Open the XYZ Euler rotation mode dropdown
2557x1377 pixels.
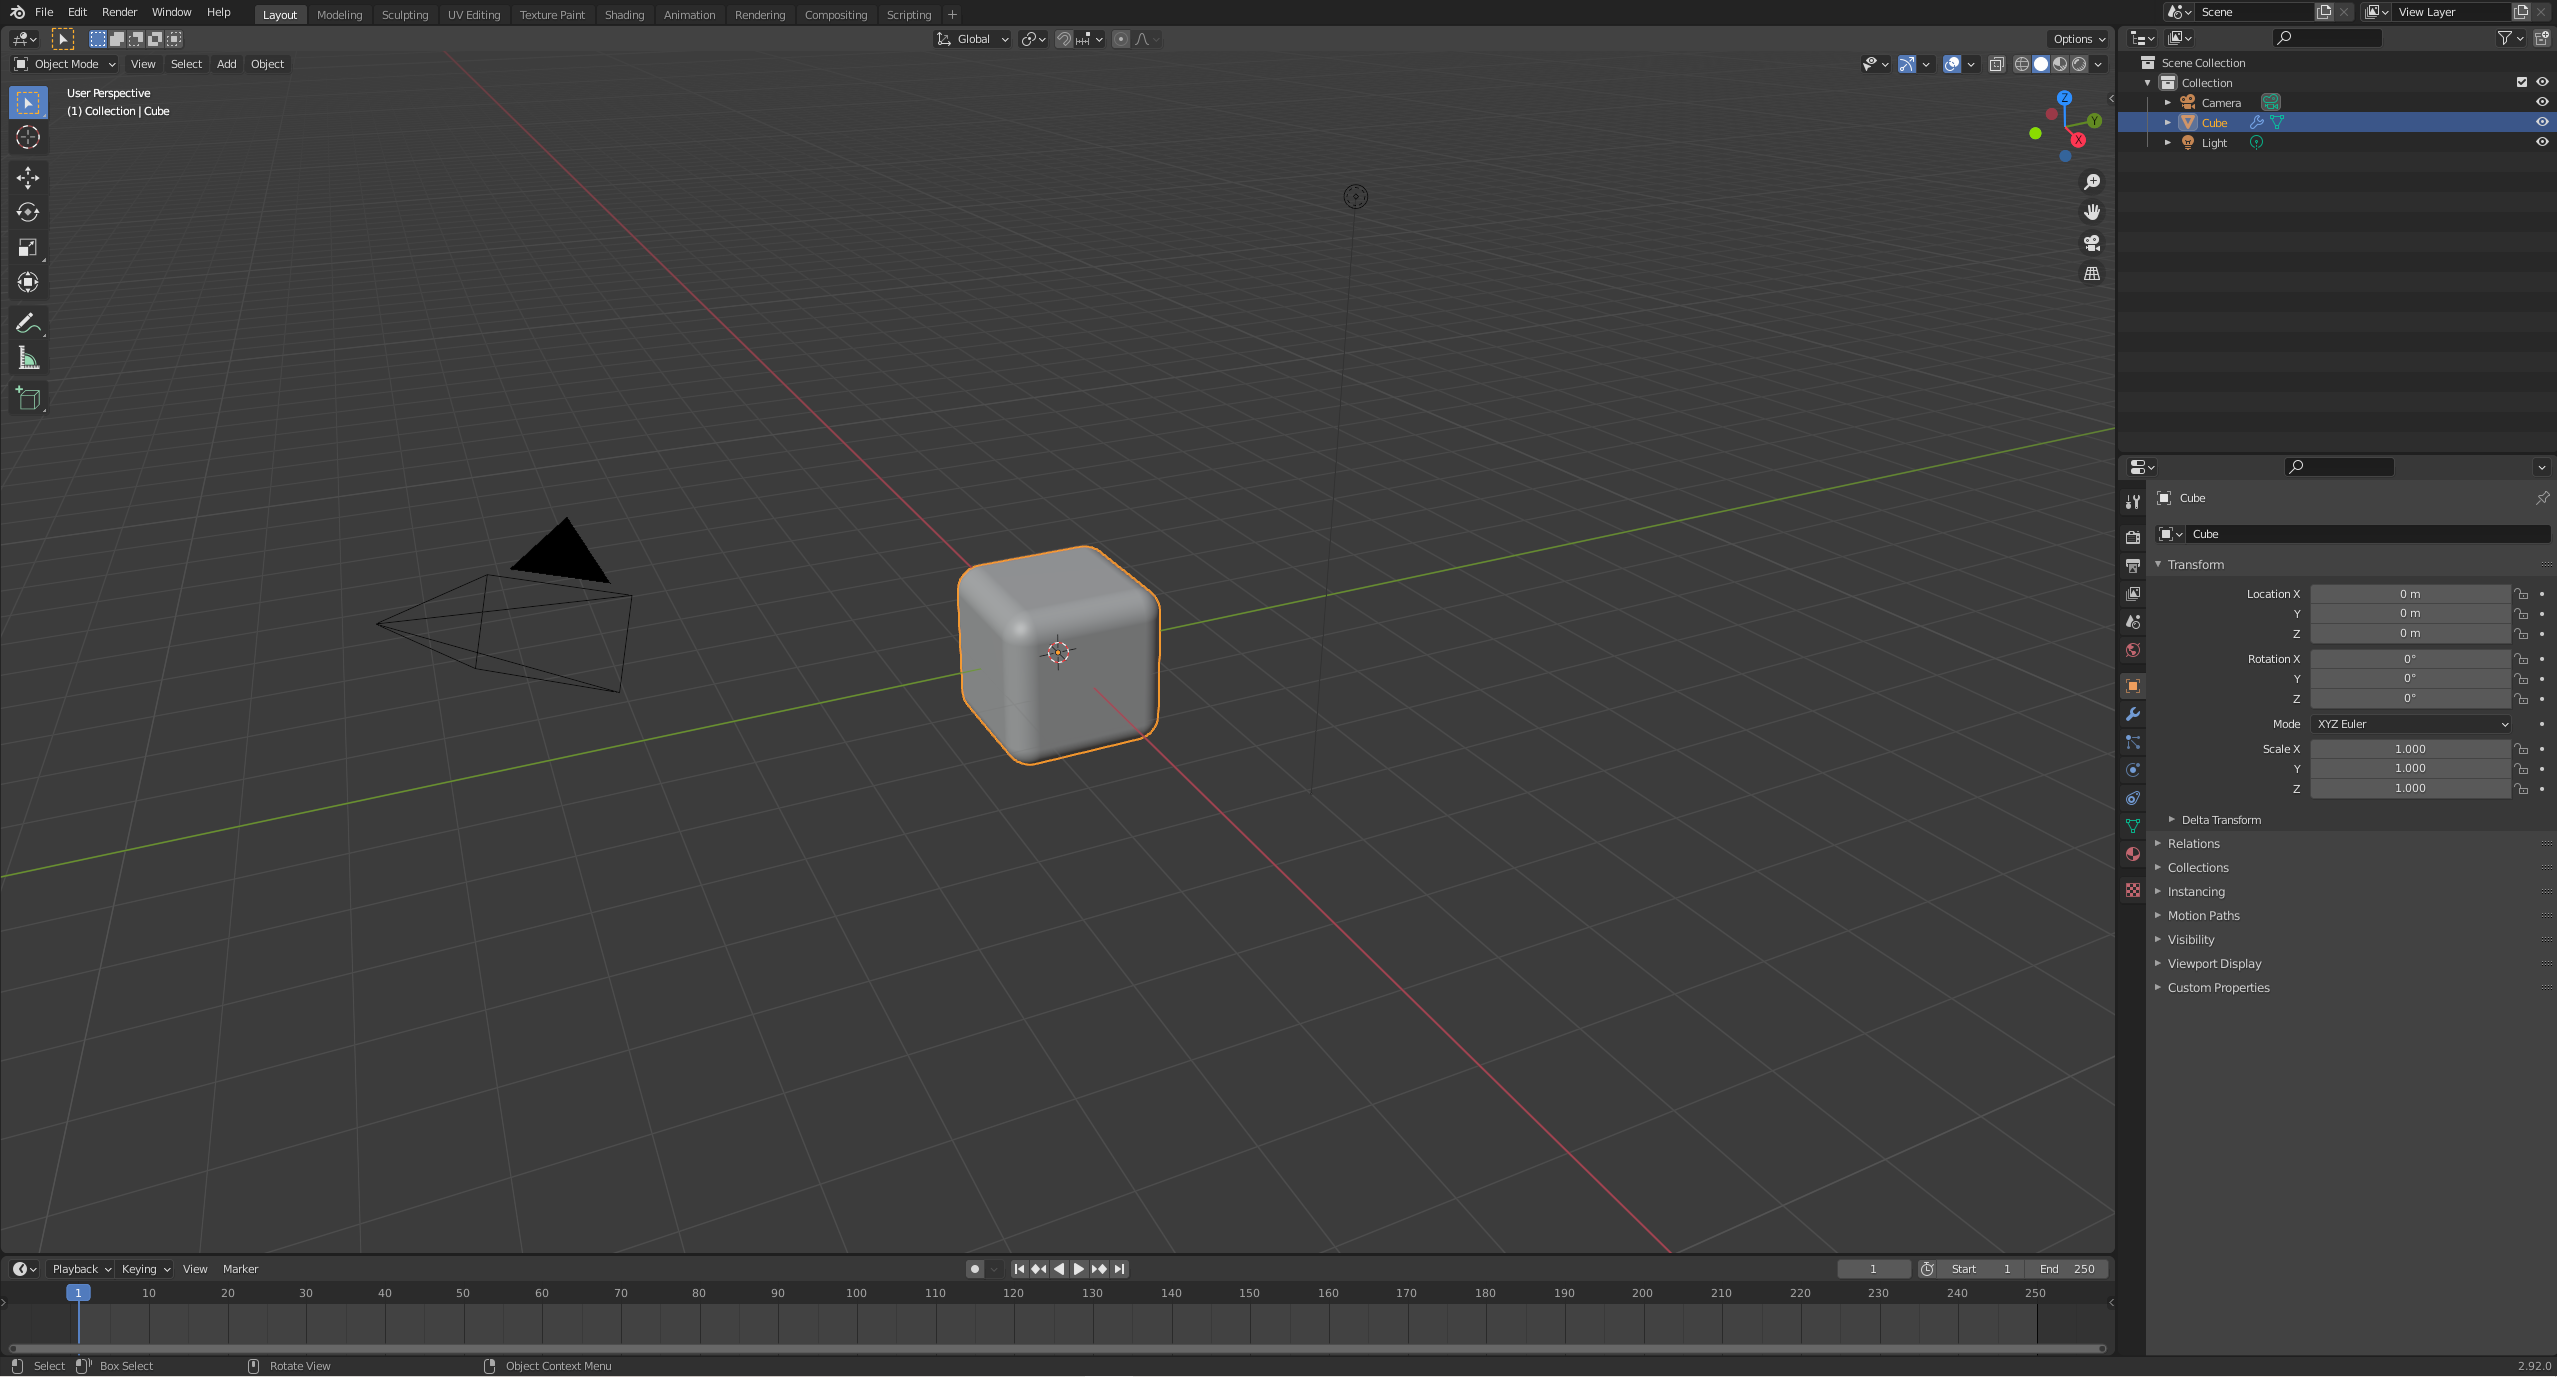pos(2410,723)
